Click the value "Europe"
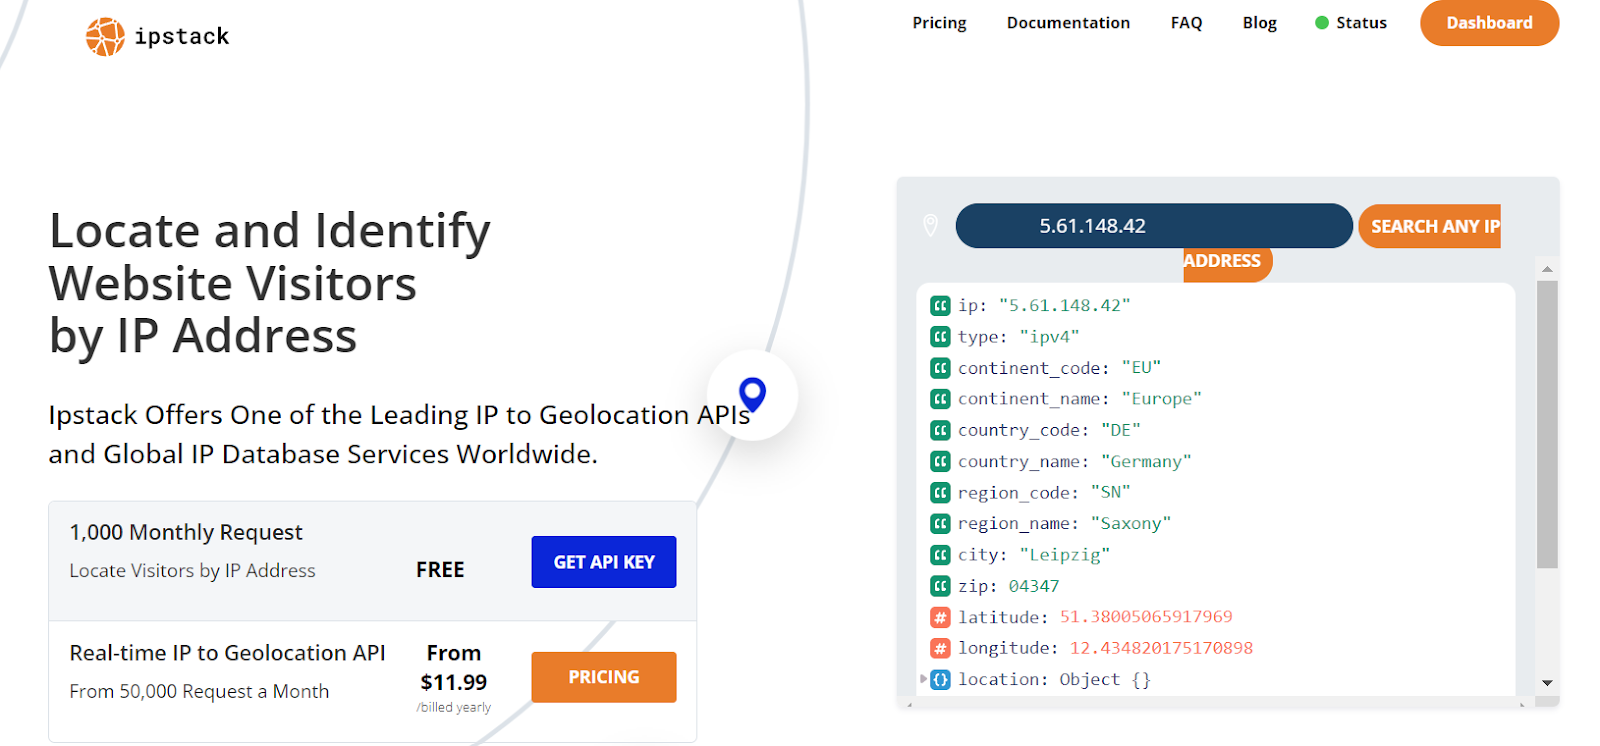 pos(1161,399)
